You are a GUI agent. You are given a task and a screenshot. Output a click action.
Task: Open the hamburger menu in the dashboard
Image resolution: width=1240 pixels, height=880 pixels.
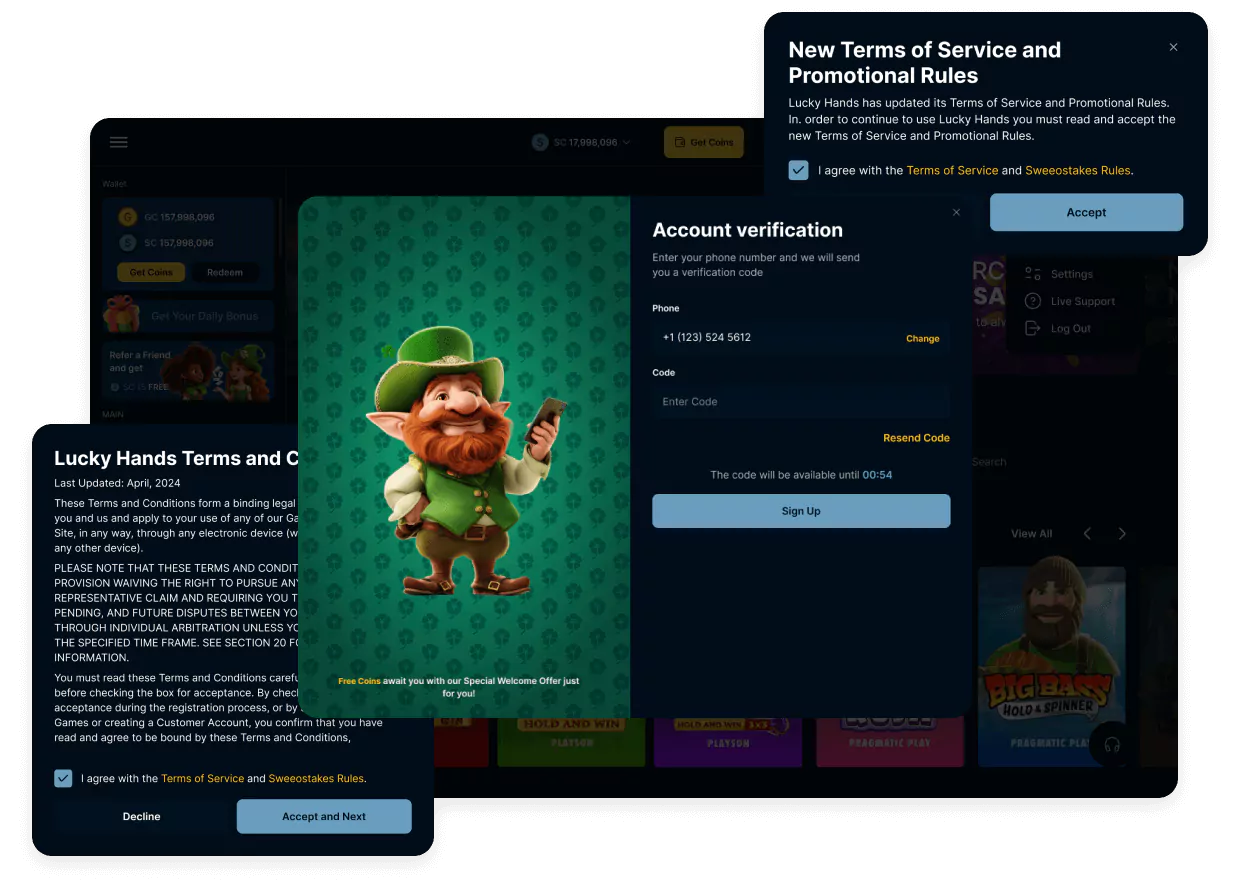point(119,142)
